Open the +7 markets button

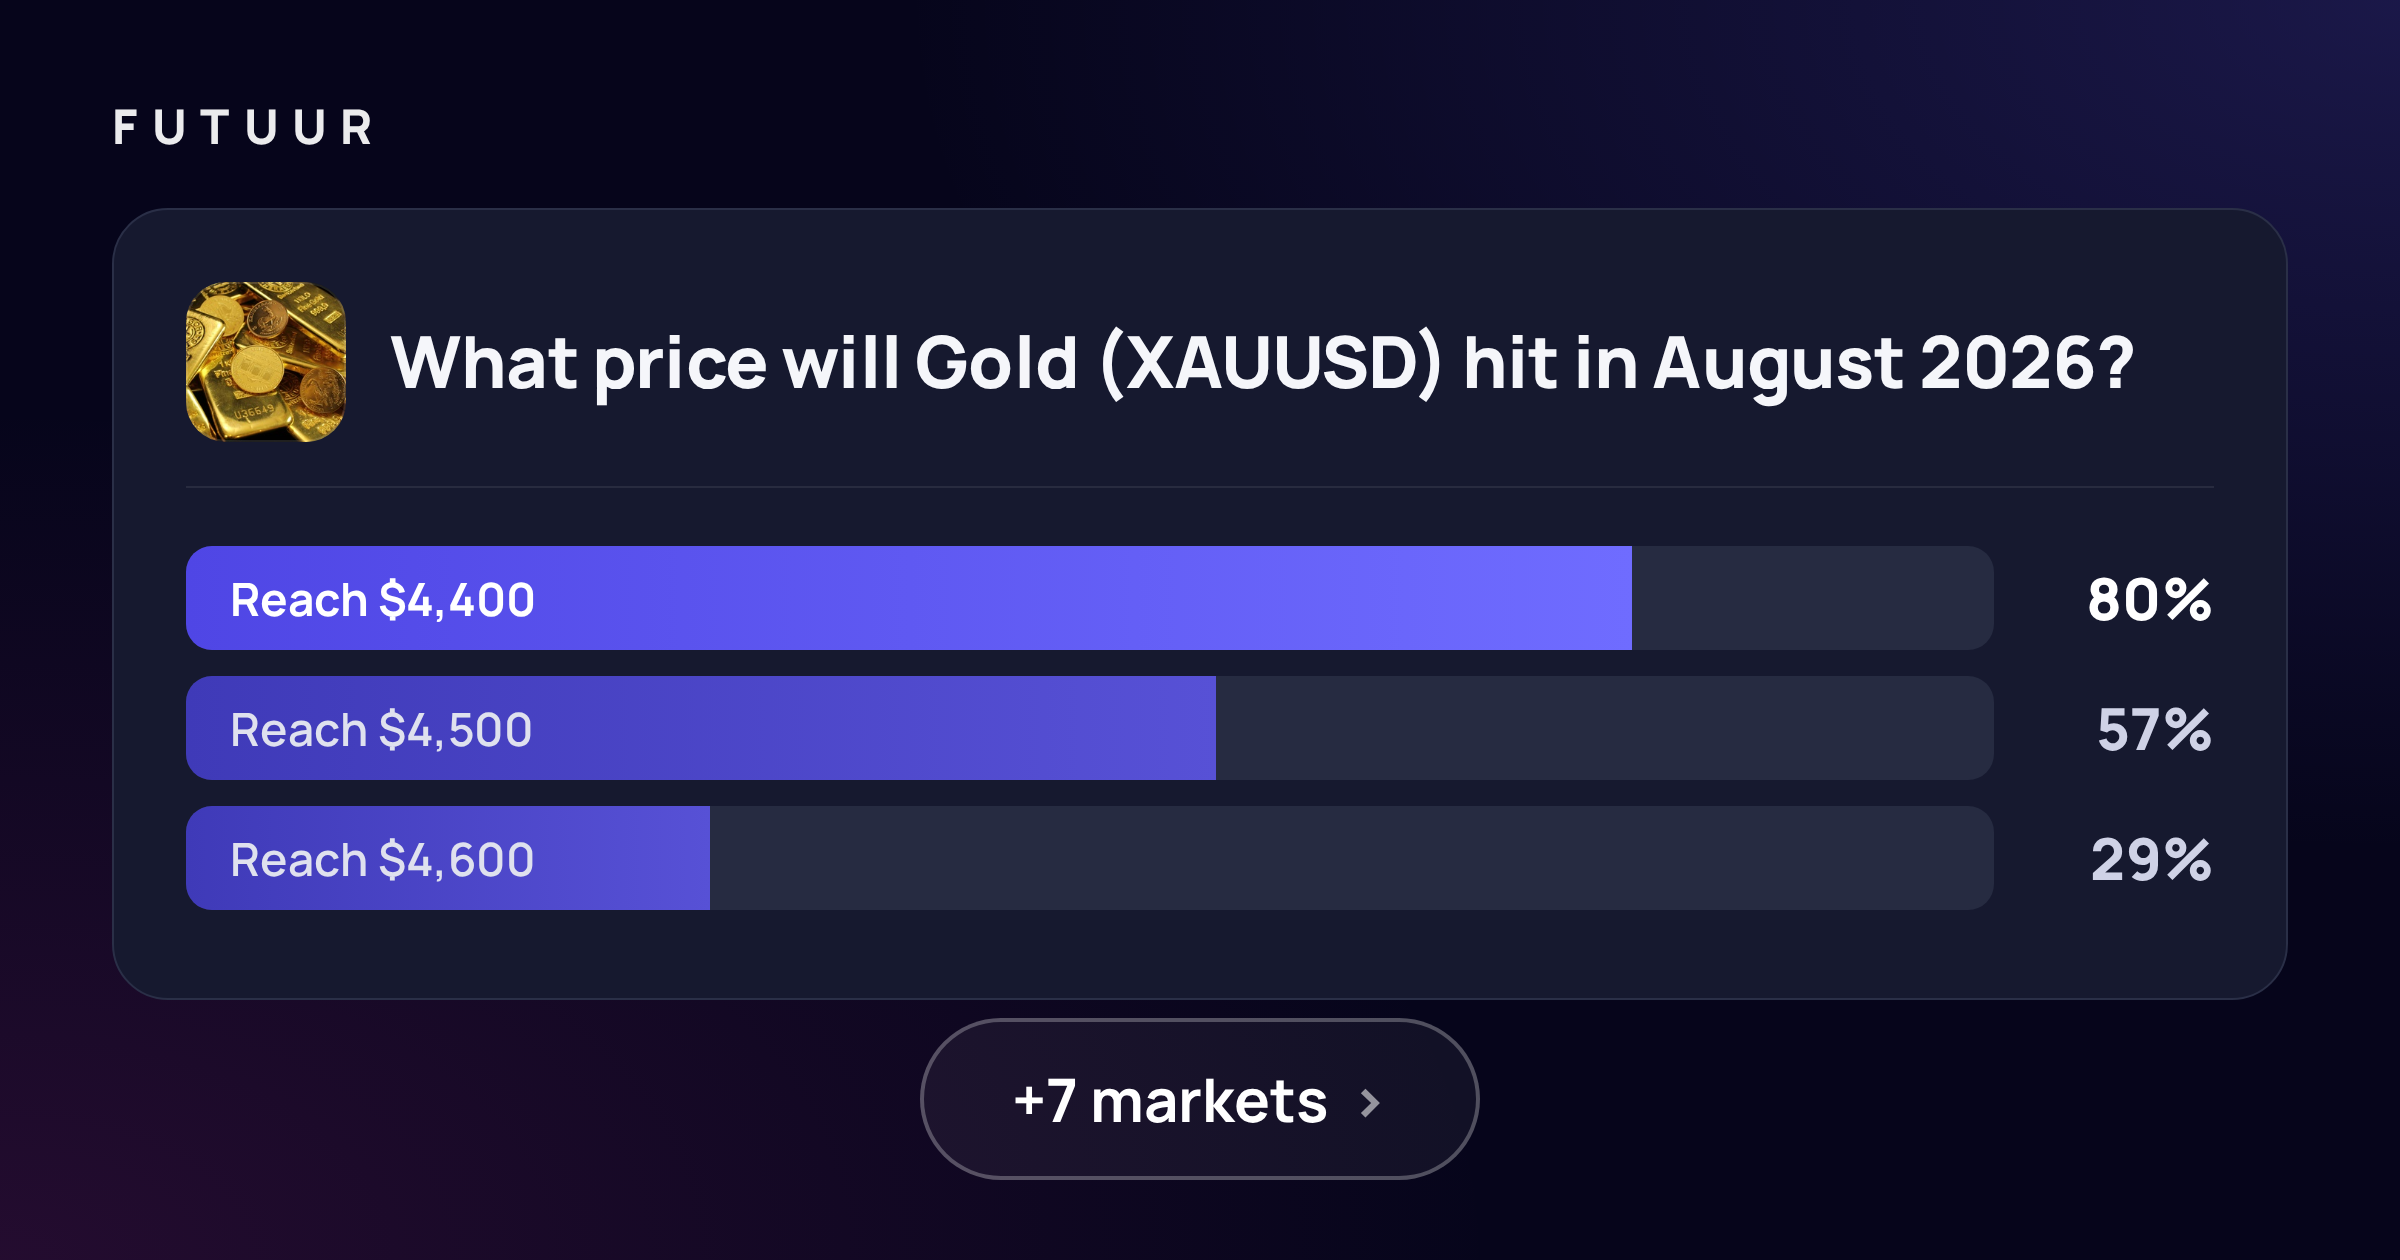tap(1199, 1099)
